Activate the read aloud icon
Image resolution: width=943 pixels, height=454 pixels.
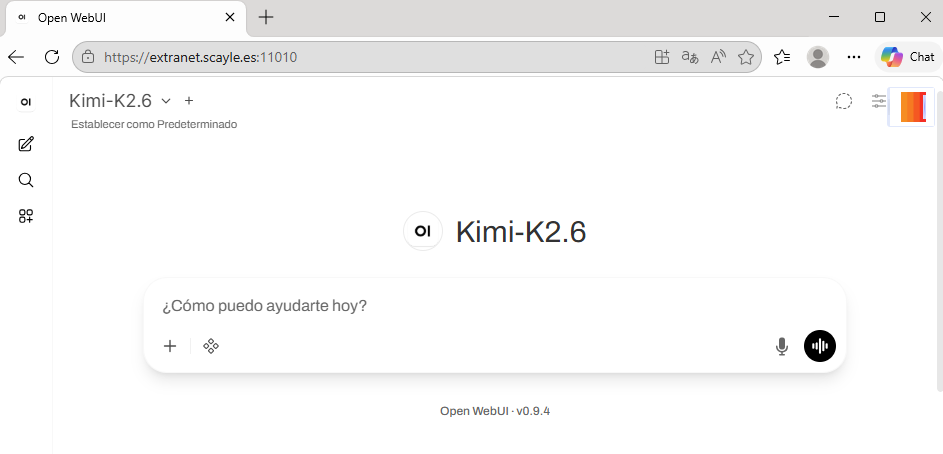tap(718, 57)
